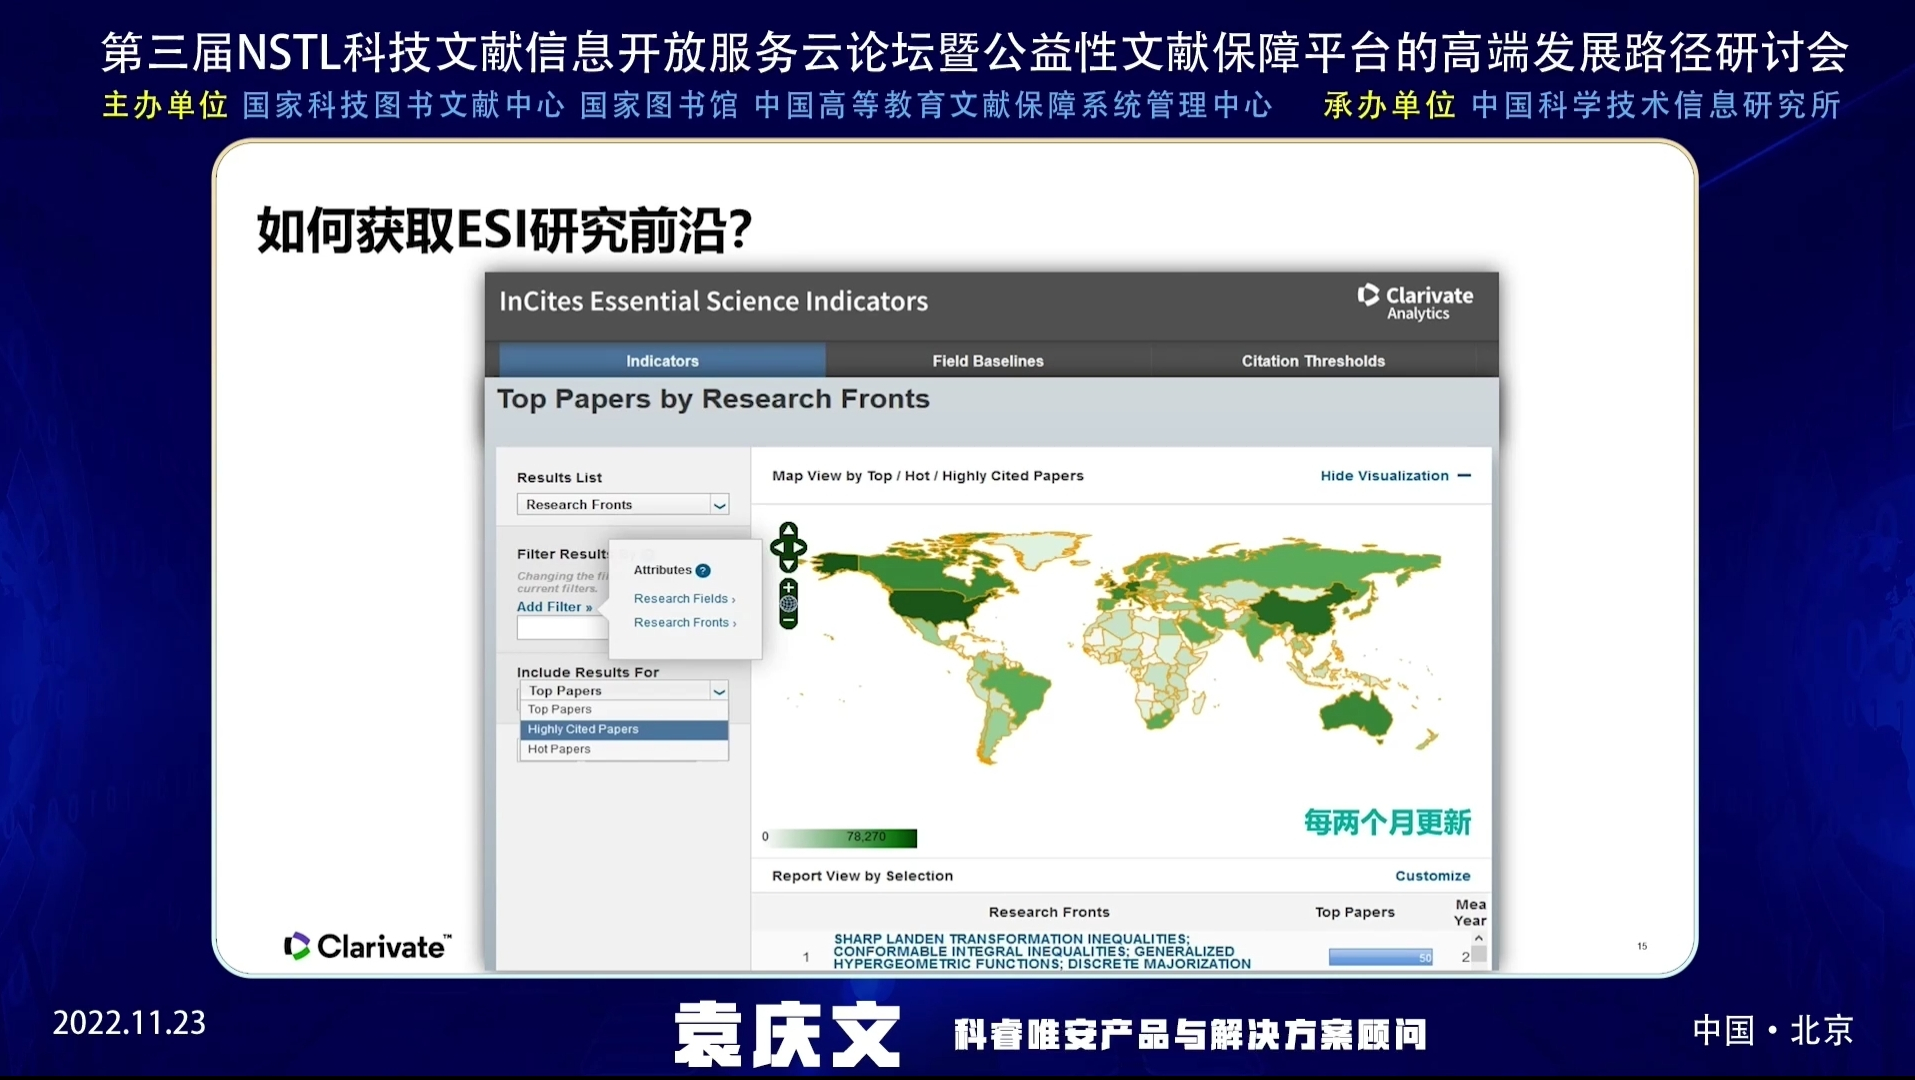Zoom in on the world map
Viewport: 1915px width, 1080px height.
pos(788,587)
